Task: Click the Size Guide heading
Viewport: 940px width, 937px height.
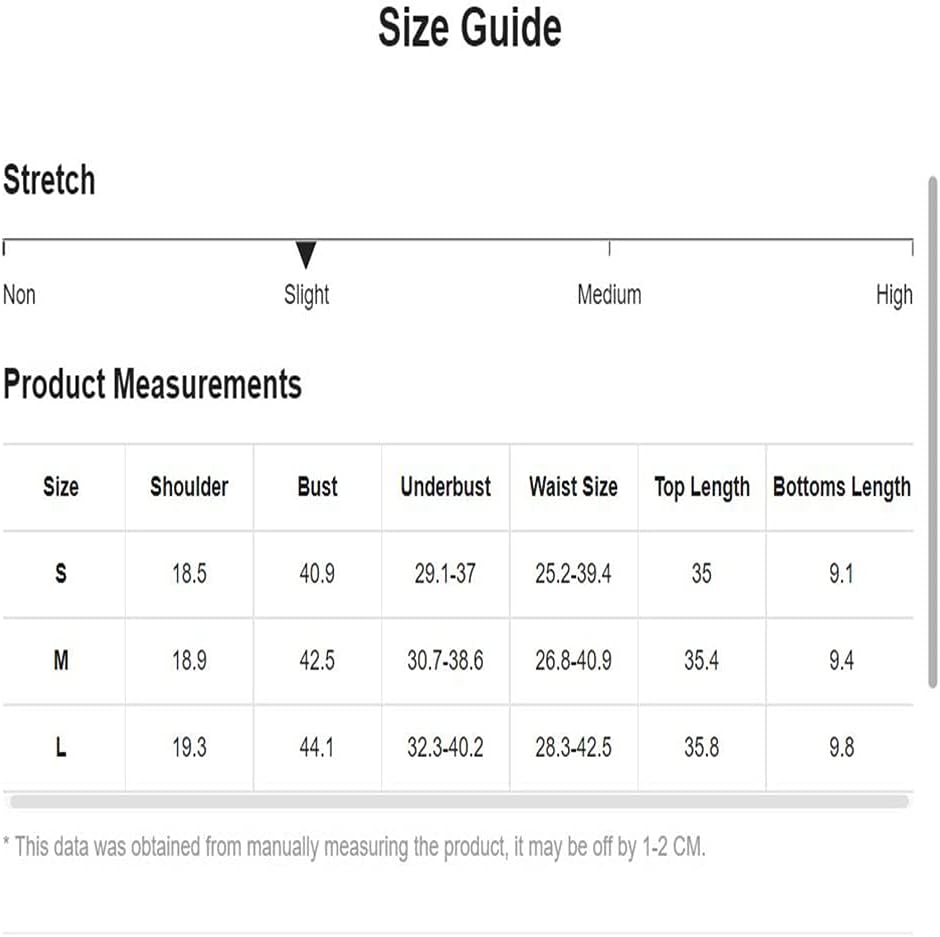Action: [x=469, y=27]
